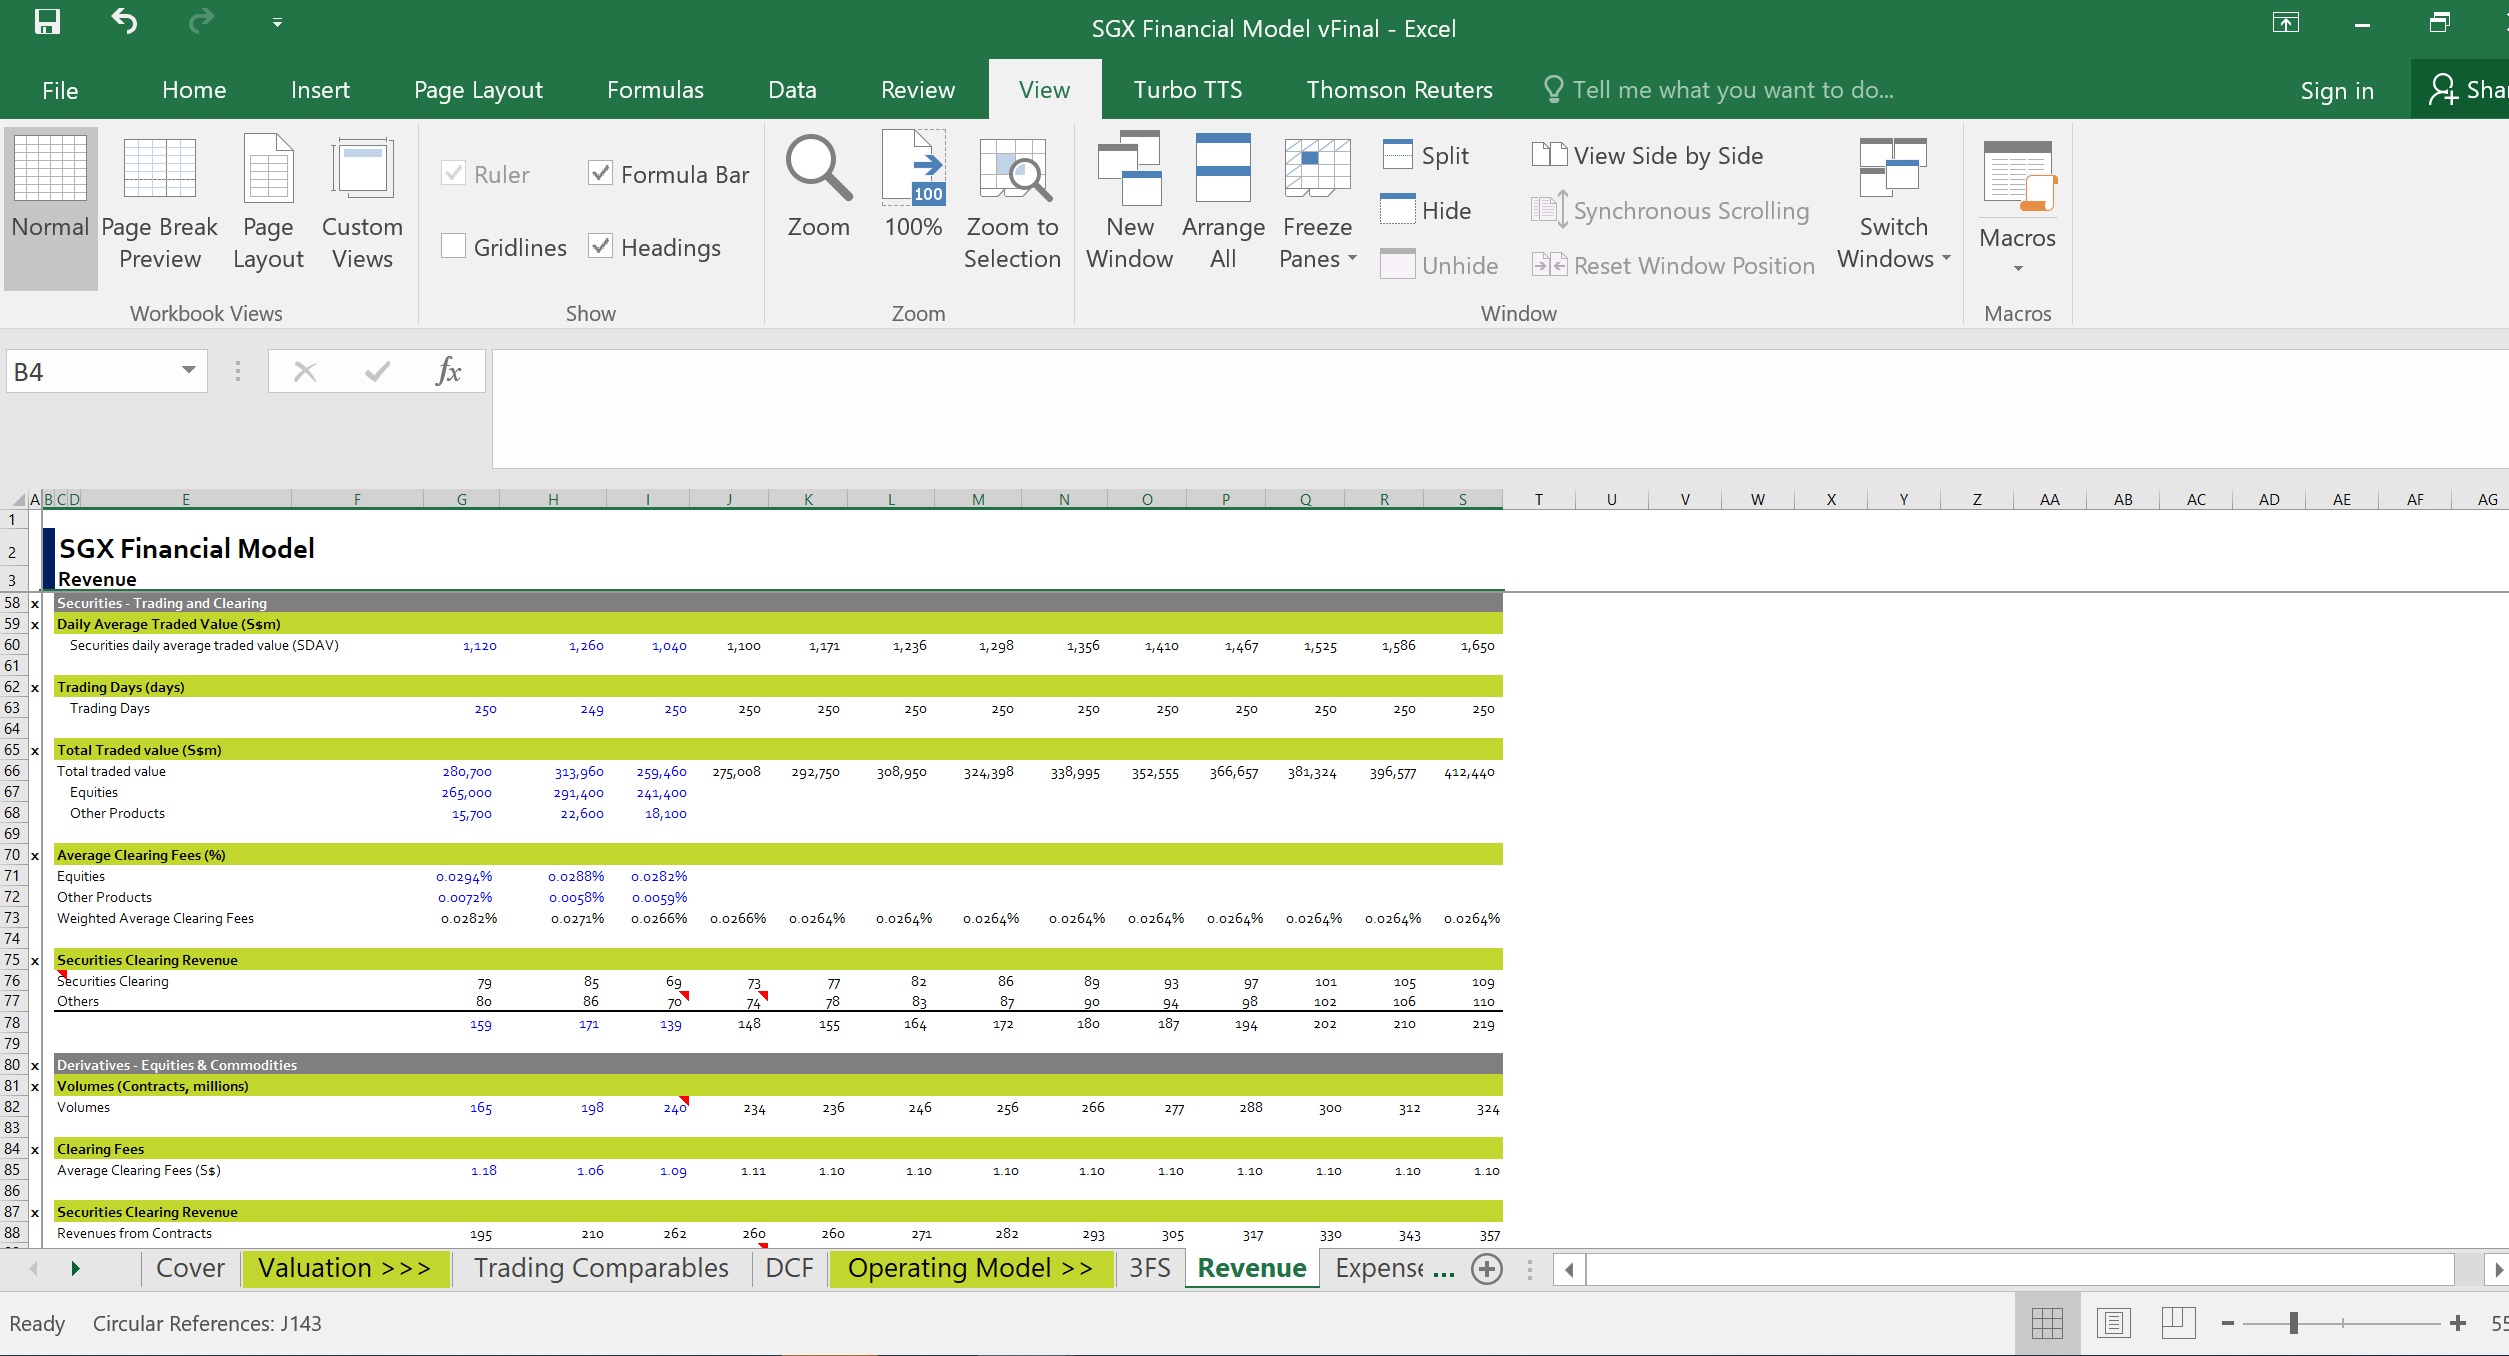This screenshot has height=1356, width=2509.
Task: Switch to the DCF sheet tab
Action: click(x=789, y=1268)
